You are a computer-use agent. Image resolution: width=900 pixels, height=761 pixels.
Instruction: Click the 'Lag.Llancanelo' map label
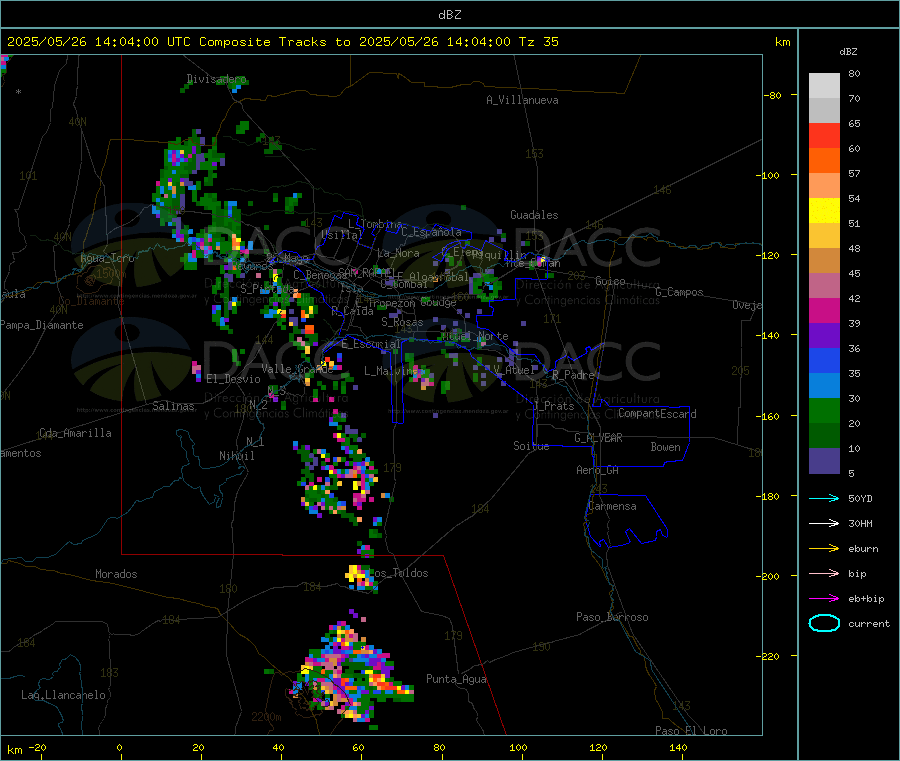(x=63, y=695)
